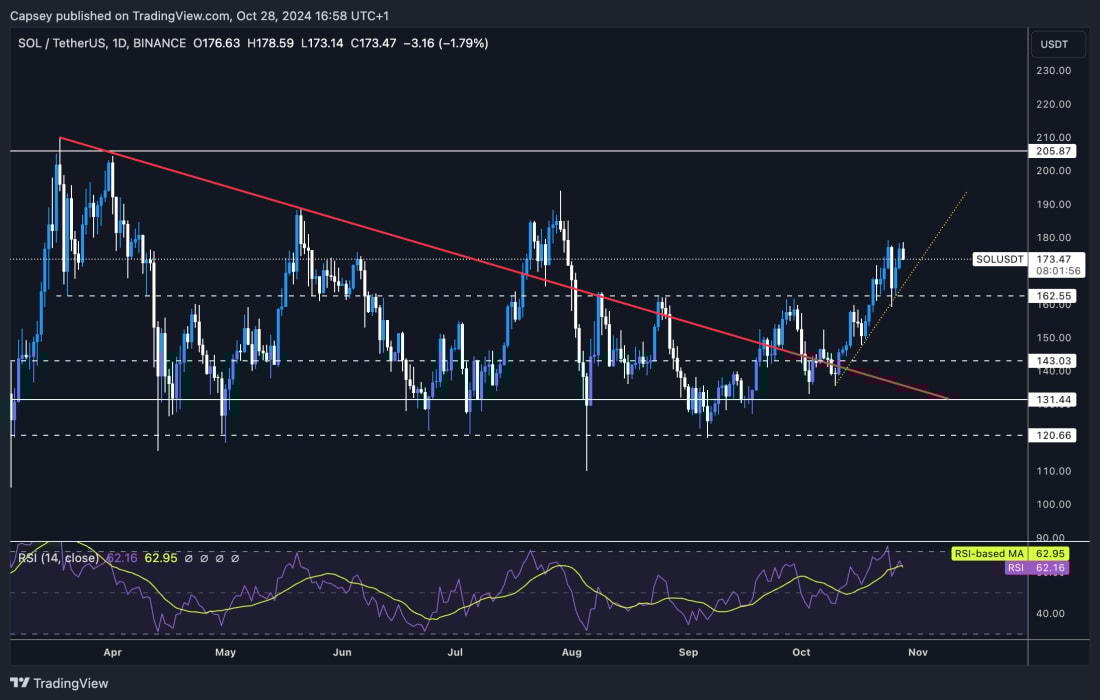Click the 131.44 support price label

pos(1052,398)
